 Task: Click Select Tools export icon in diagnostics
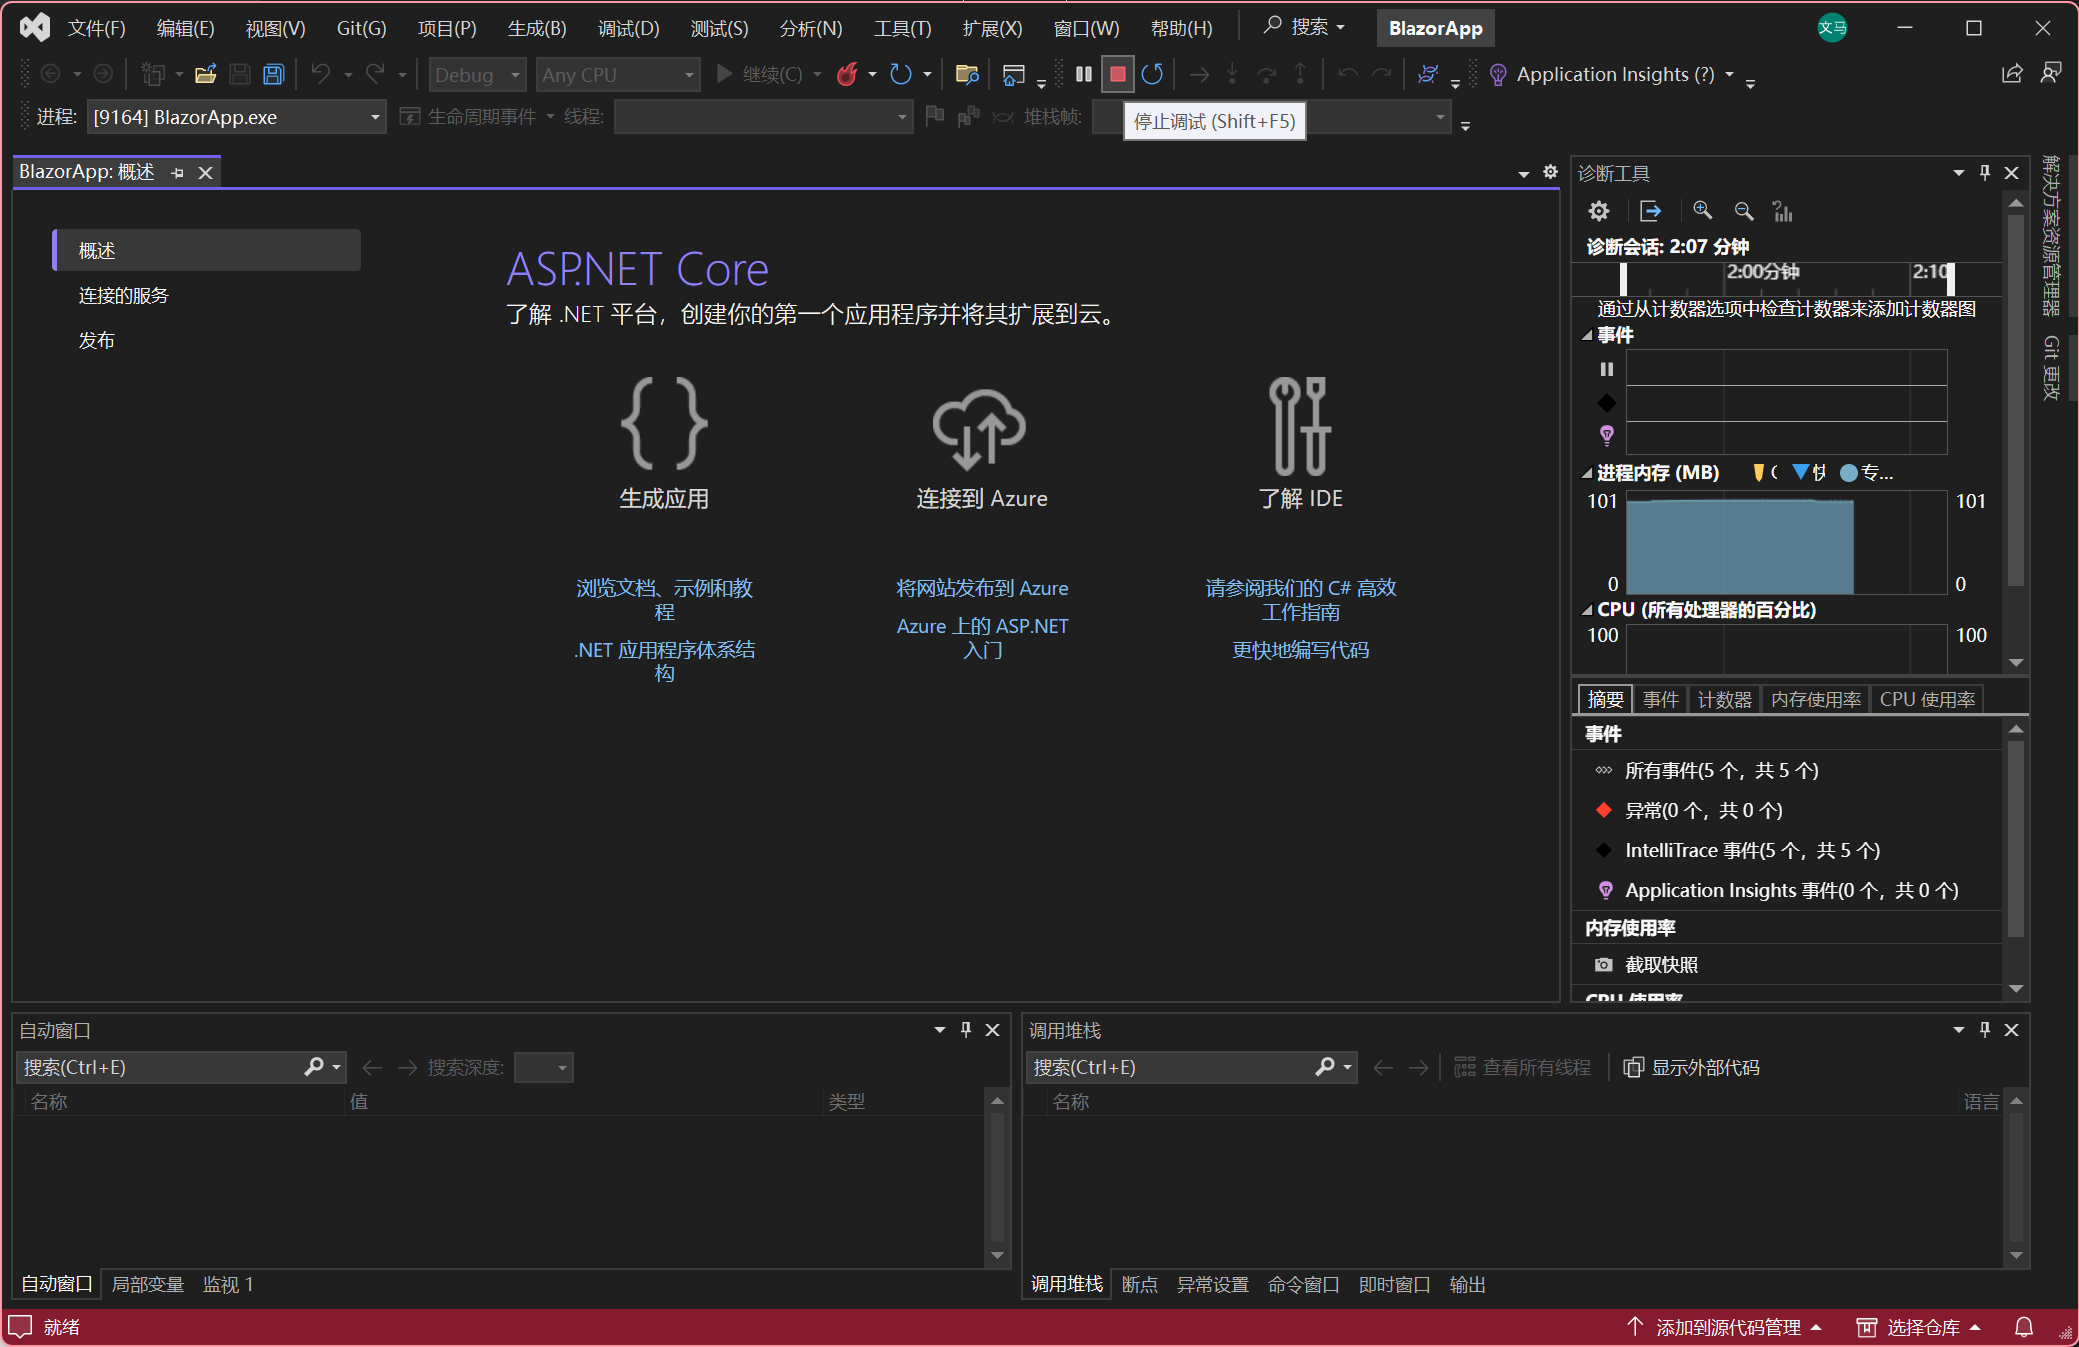click(1651, 211)
